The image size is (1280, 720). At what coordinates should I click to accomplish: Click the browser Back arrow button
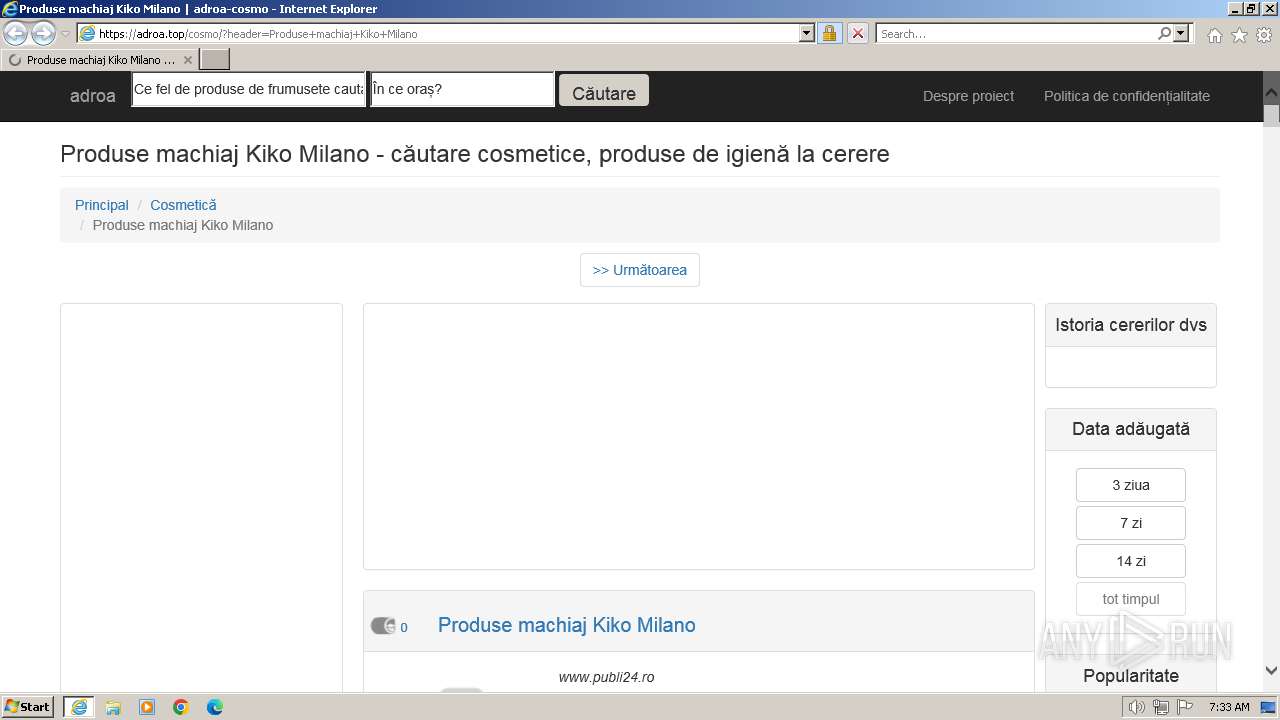(x=16, y=33)
